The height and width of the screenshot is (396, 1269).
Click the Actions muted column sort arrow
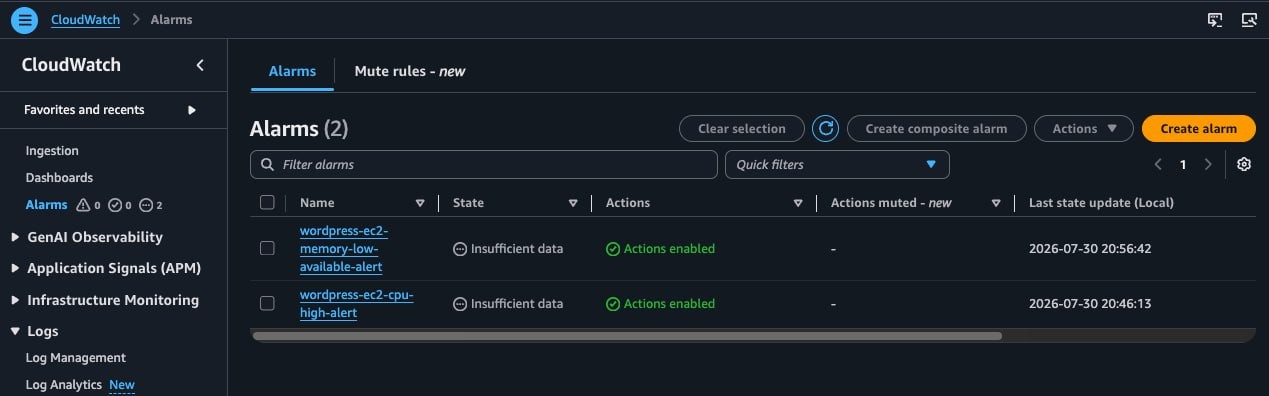pyautogui.click(x=996, y=203)
